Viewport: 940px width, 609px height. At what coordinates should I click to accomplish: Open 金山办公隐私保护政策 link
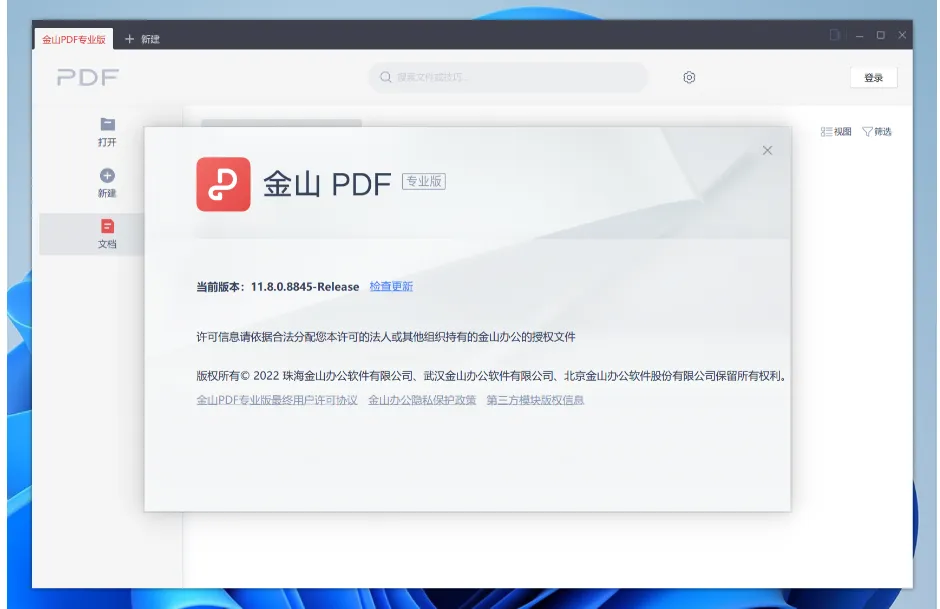[422, 400]
